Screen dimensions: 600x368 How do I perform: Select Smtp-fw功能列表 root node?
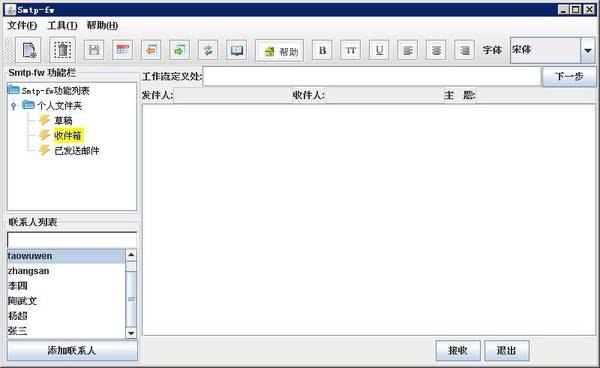pos(55,91)
